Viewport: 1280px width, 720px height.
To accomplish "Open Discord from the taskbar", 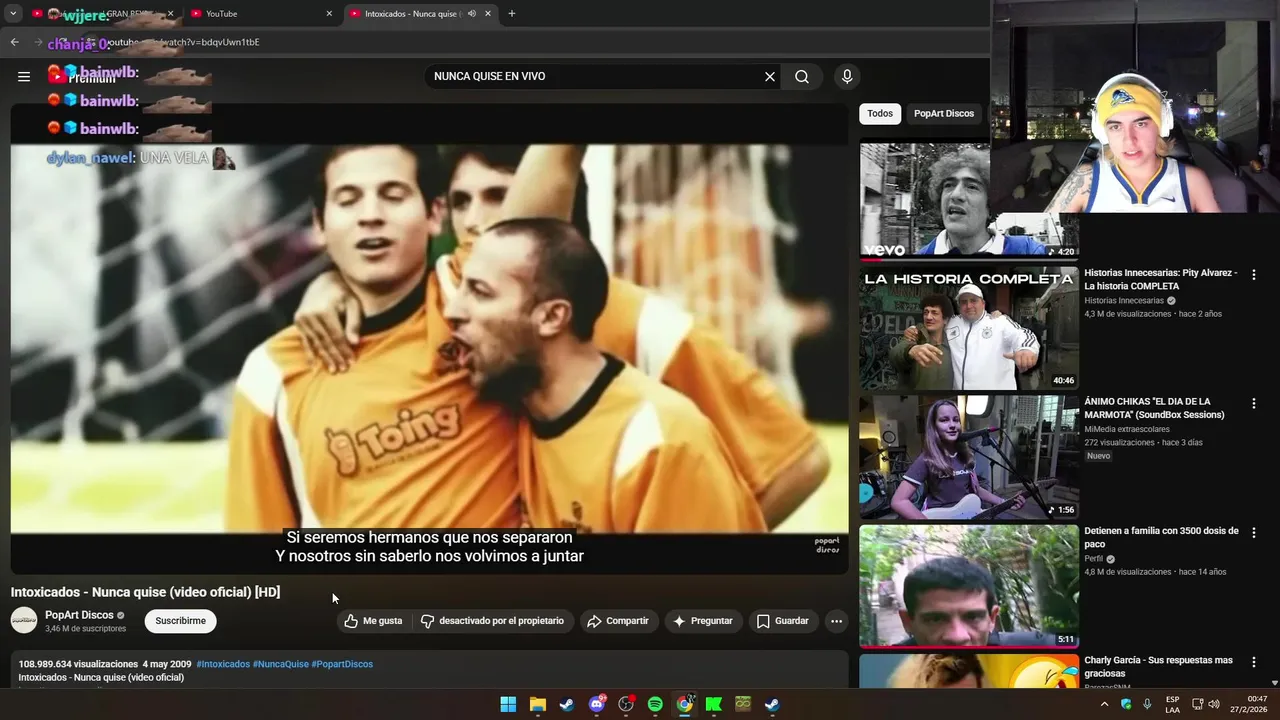I will coord(597,704).
